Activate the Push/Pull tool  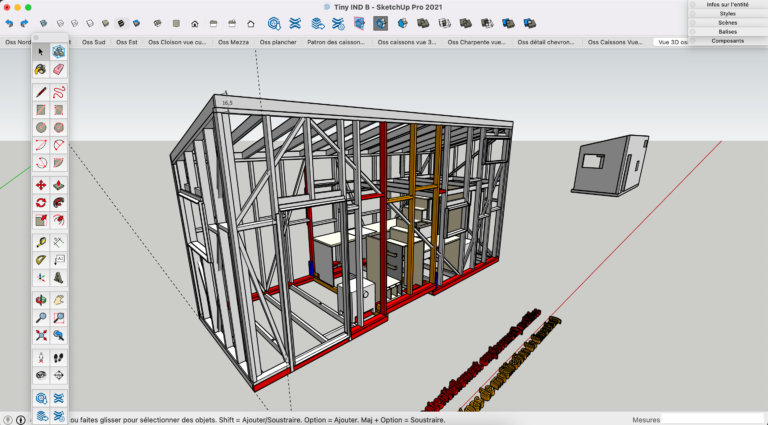(58, 185)
